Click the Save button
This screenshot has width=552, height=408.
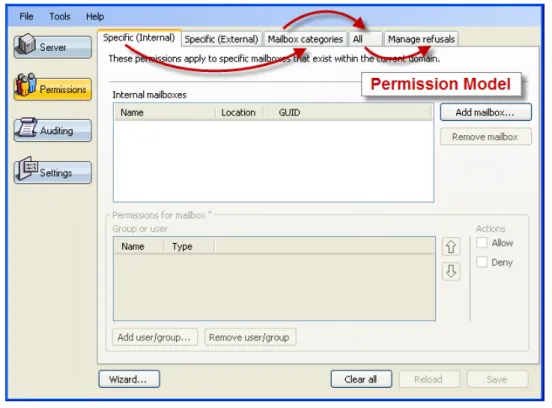pos(497,379)
